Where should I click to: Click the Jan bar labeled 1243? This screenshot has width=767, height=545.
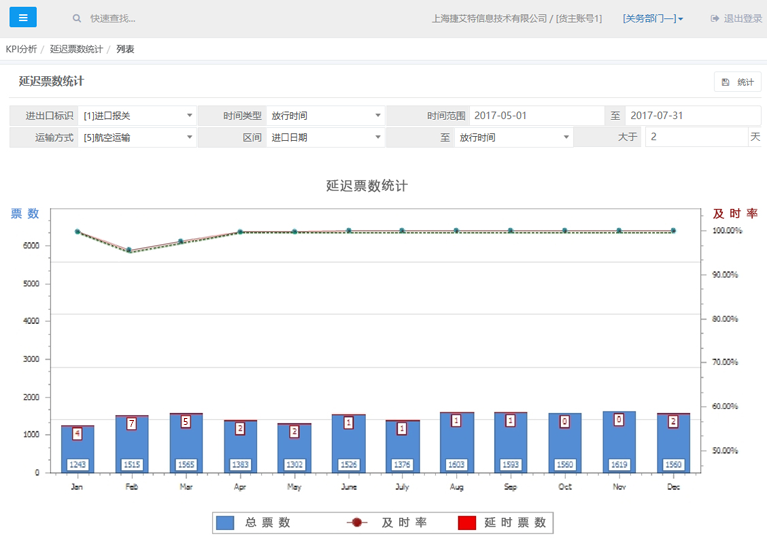(x=77, y=449)
